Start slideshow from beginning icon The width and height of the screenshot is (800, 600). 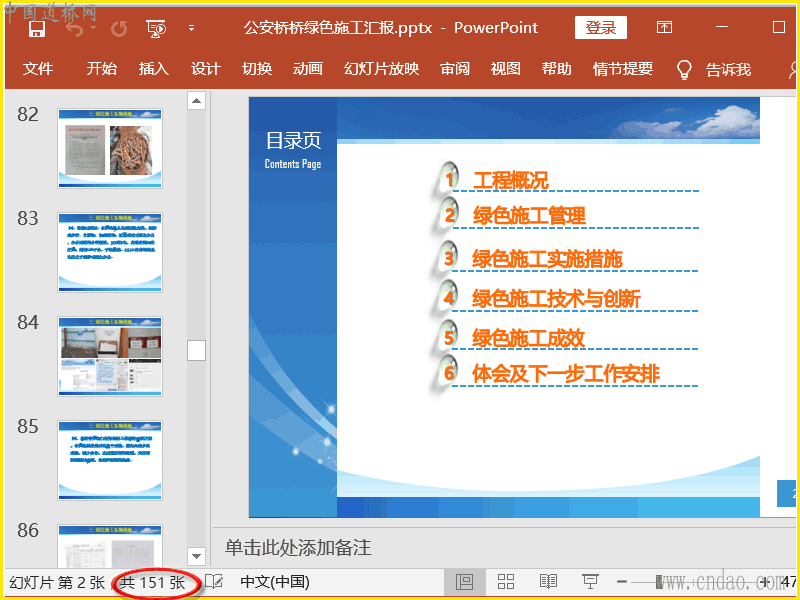click(x=156, y=29)
